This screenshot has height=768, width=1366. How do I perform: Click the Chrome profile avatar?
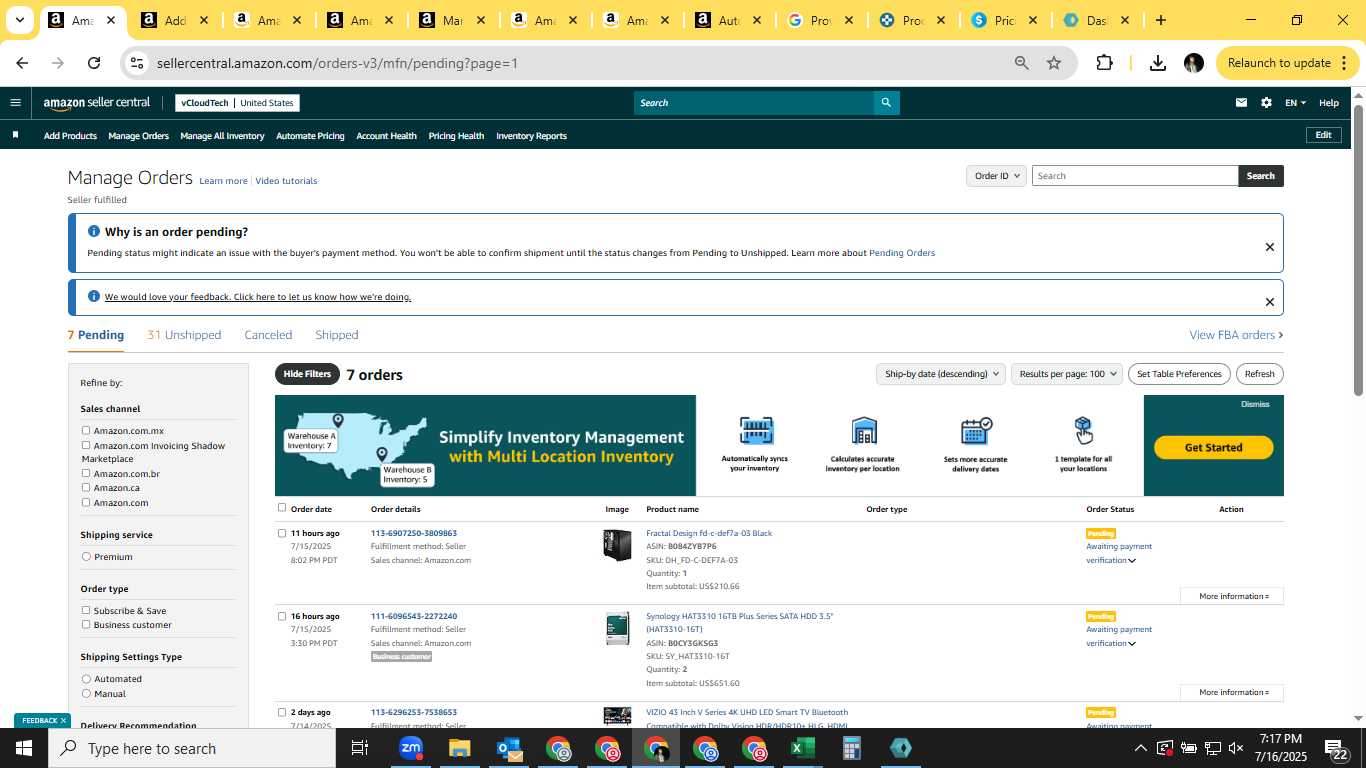[1193, 63]
